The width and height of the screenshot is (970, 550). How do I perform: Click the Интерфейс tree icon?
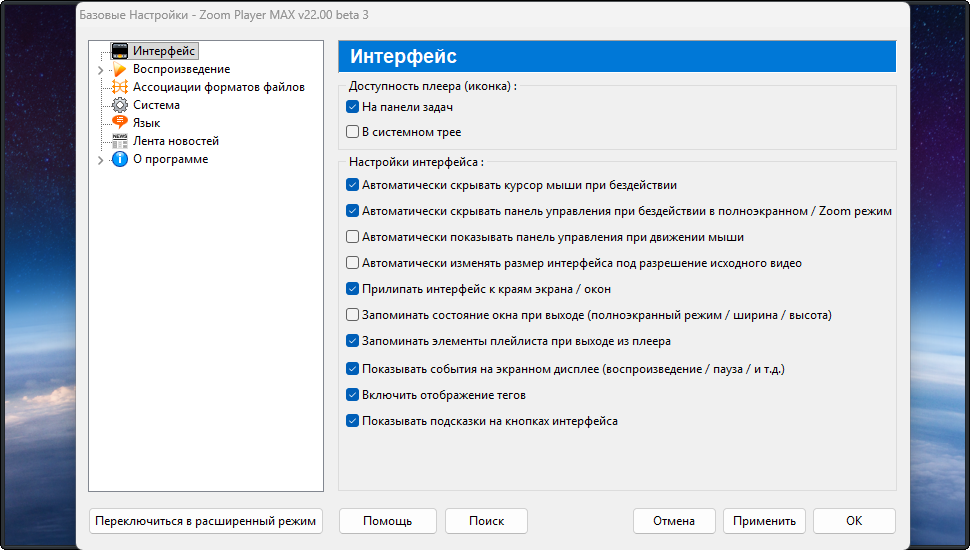(120, 51)
